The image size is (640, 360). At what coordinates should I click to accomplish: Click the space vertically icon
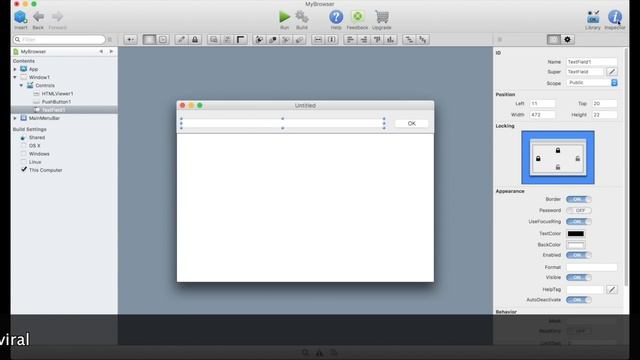(x=423, y=40)
